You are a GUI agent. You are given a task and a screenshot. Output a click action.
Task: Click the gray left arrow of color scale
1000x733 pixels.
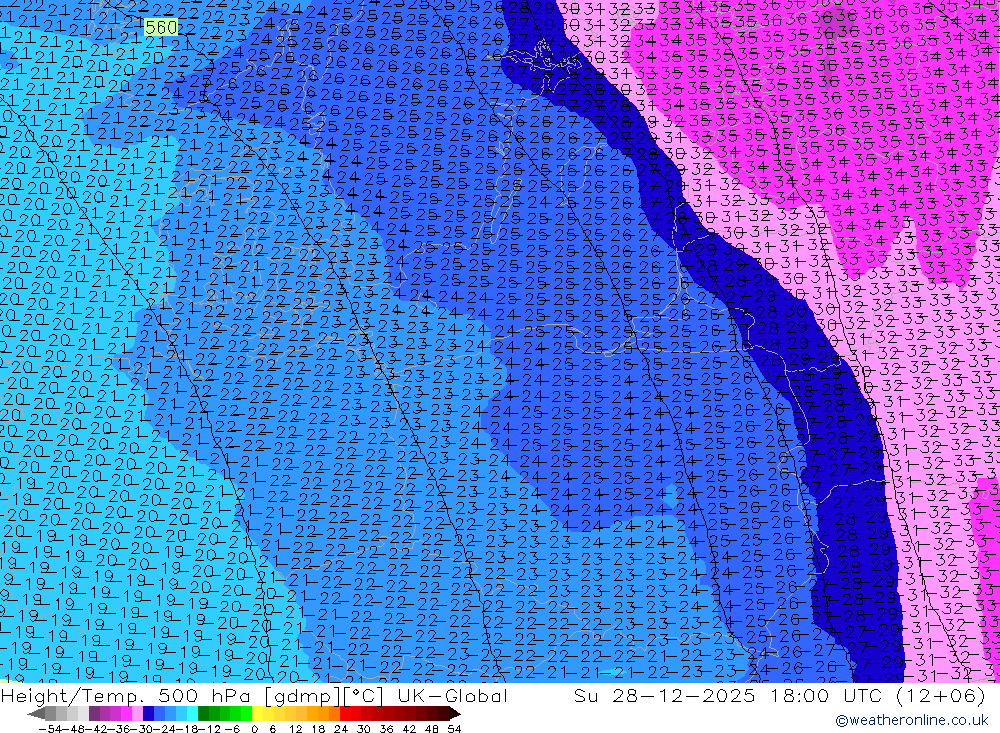(36, 714)
